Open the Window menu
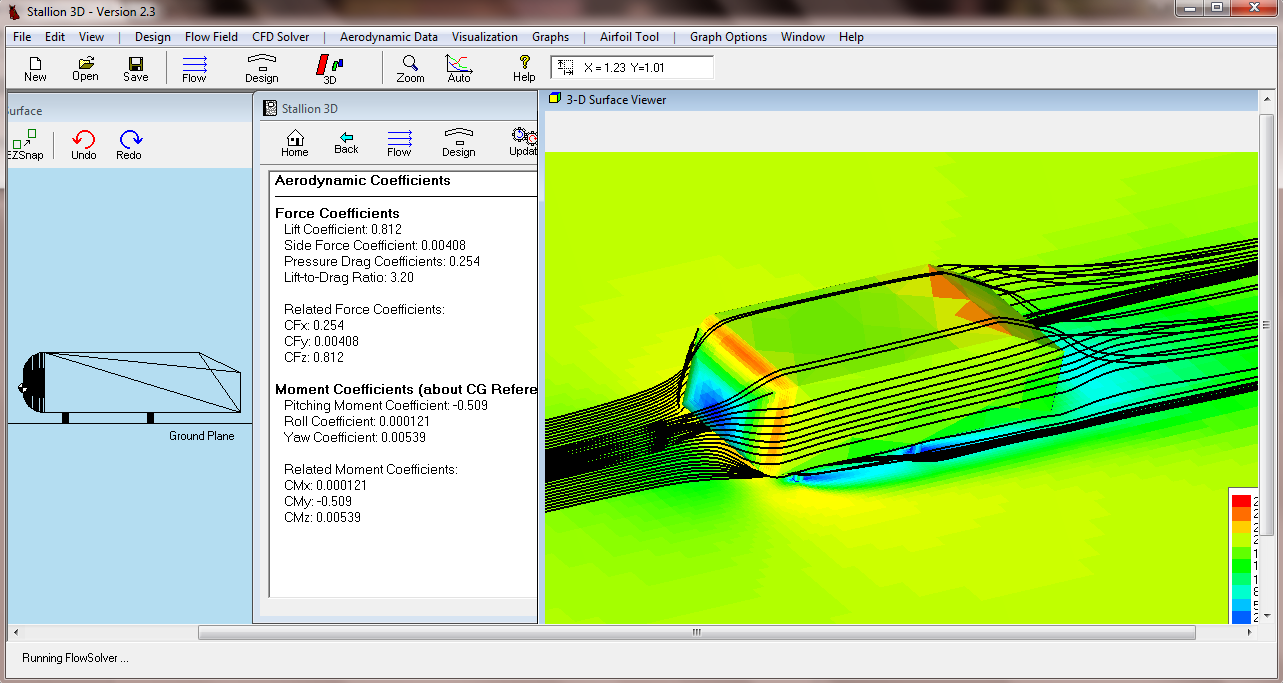The height and width of the screenshot is (683, 1283). (x=803, y=37)
